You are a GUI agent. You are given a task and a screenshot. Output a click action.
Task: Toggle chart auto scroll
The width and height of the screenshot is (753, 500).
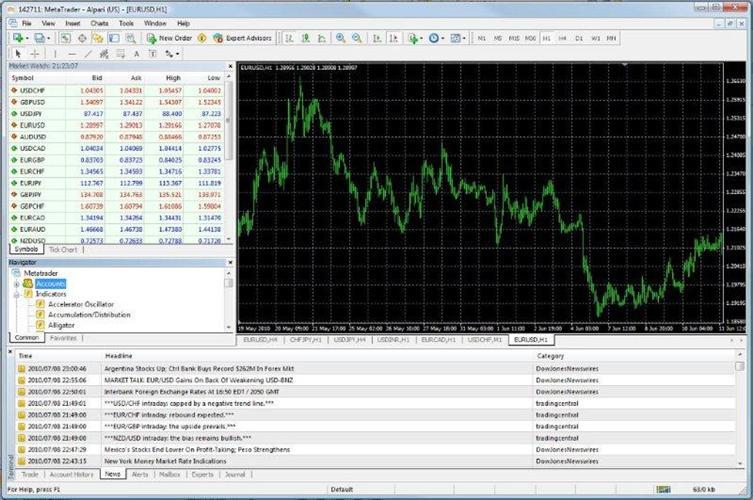pyautogui.click(x=377, y=38)
